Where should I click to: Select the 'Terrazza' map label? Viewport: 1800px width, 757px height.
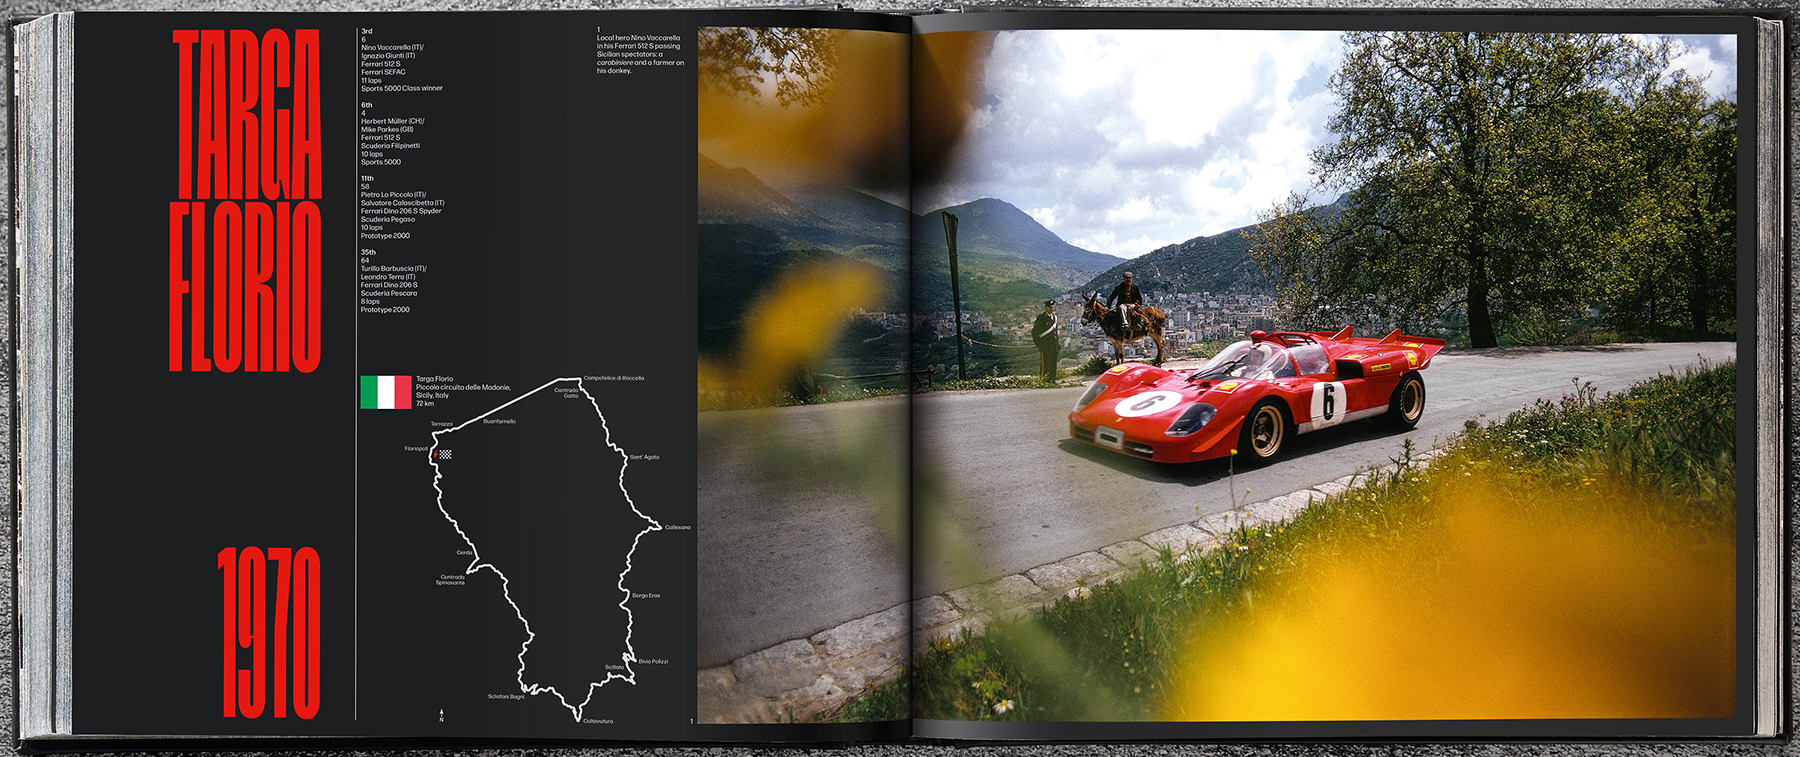coord(442,424)
